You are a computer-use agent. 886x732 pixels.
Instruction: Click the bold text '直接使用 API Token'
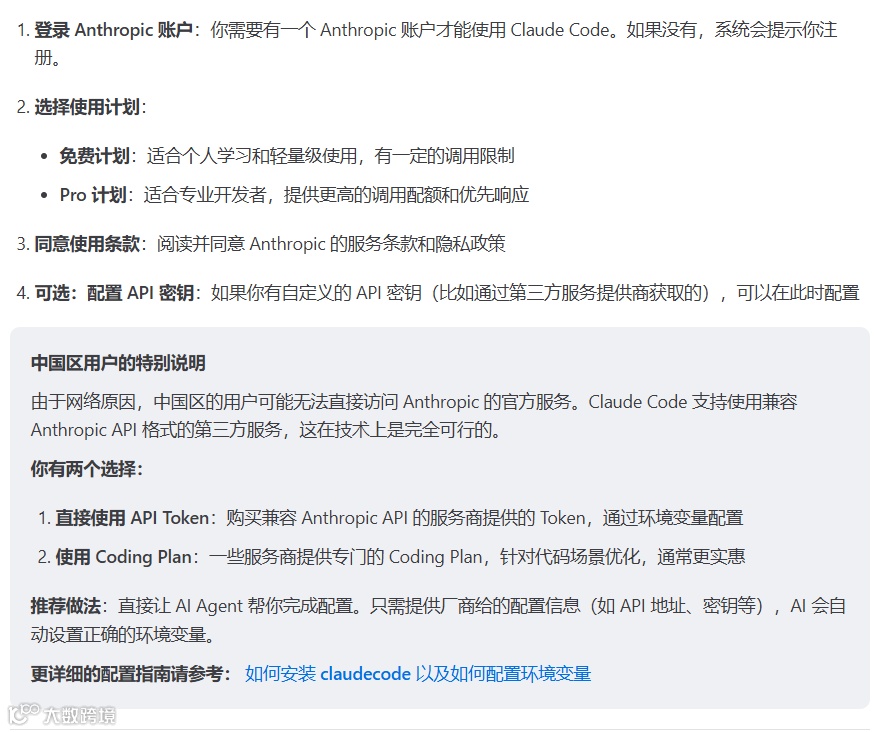pos(132,518)
